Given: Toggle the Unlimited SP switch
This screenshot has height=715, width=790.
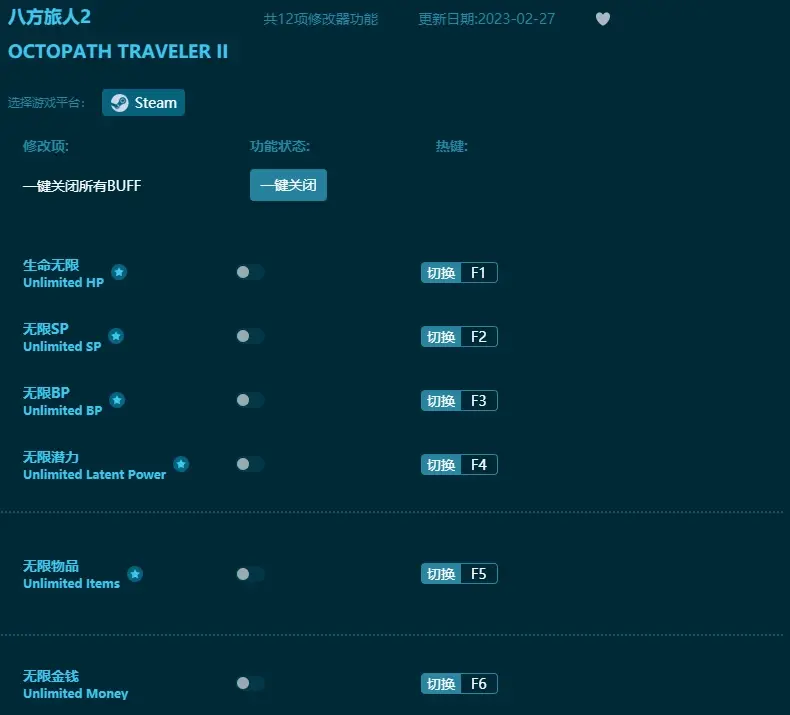Looking at the screenshot, I should point(250,336).
